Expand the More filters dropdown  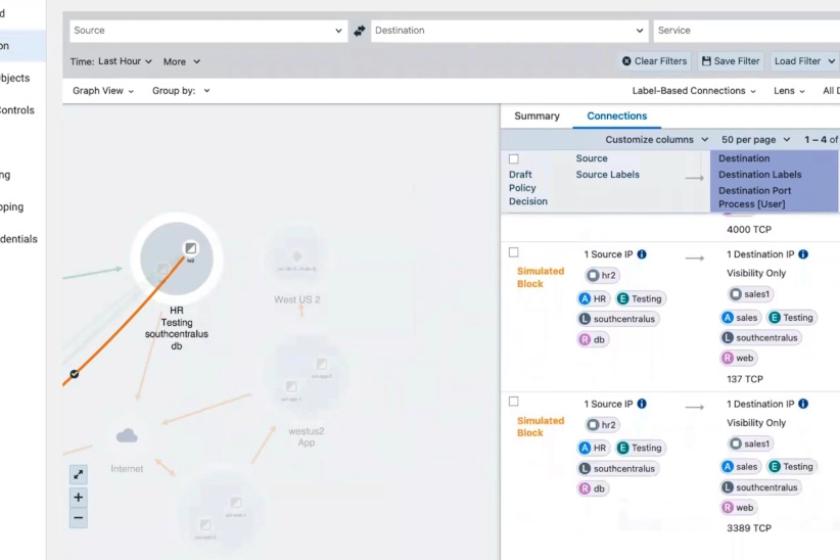pos(182,62)
